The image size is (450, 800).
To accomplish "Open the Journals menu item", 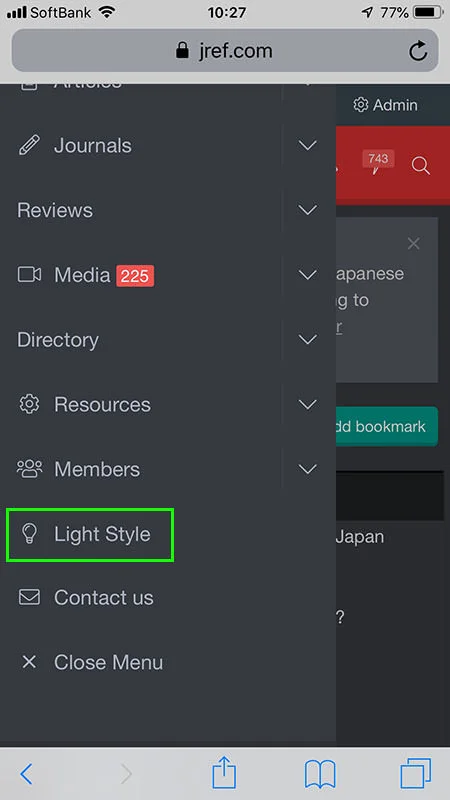I will point(93,146).
